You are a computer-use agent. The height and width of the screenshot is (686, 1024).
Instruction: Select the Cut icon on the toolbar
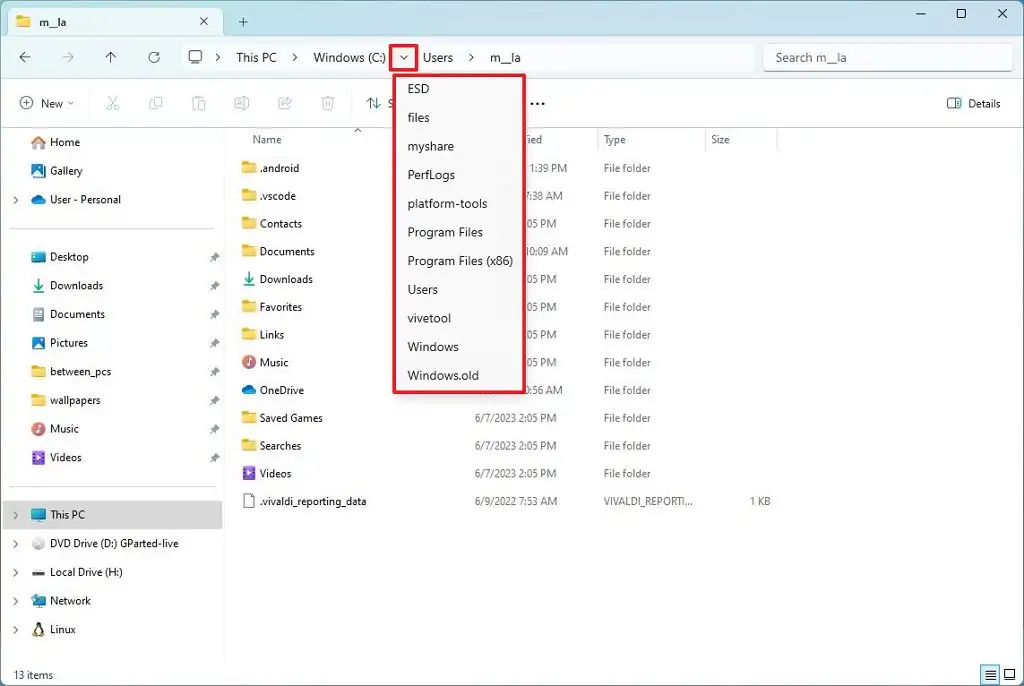113,103
